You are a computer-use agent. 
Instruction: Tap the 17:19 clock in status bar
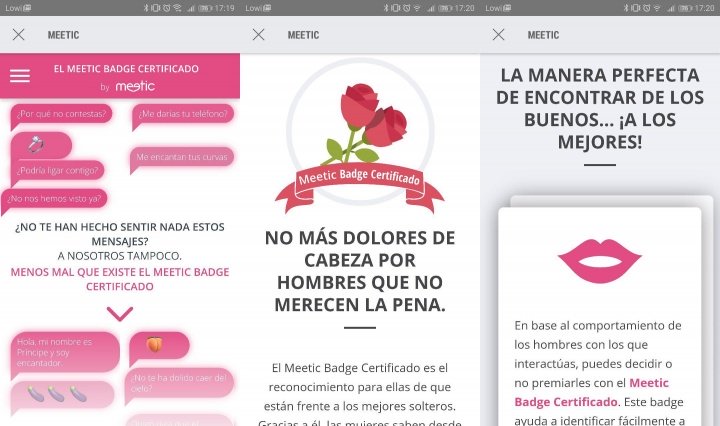pyautogui.click(x=224, y=8)
